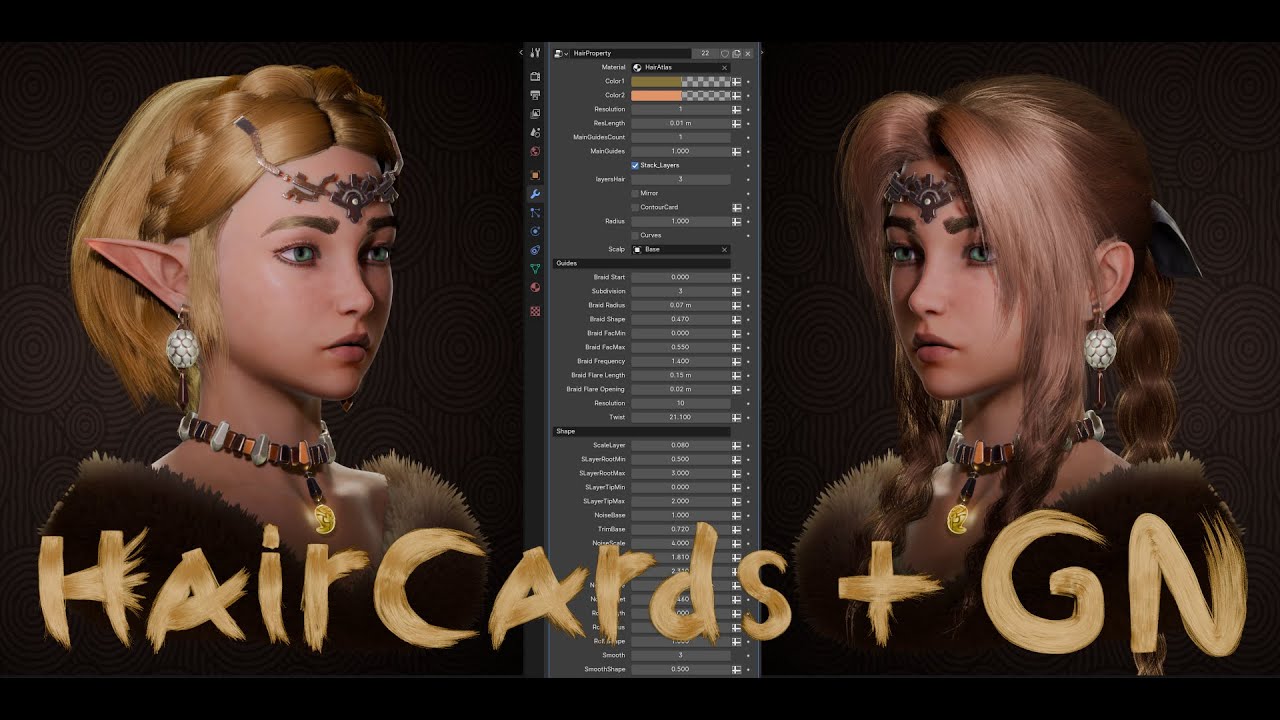Image resolution: width=1280 pixels, height=720 pixels.
Task: Click the ResLength attribute toggle icon
Action: (x=736, y=123)
